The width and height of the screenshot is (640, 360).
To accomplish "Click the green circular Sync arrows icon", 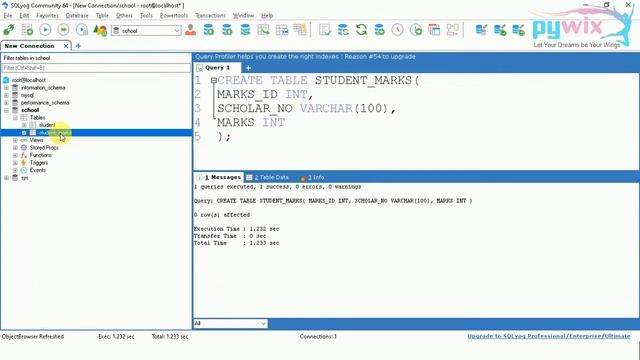I will (x=361, y=30).
